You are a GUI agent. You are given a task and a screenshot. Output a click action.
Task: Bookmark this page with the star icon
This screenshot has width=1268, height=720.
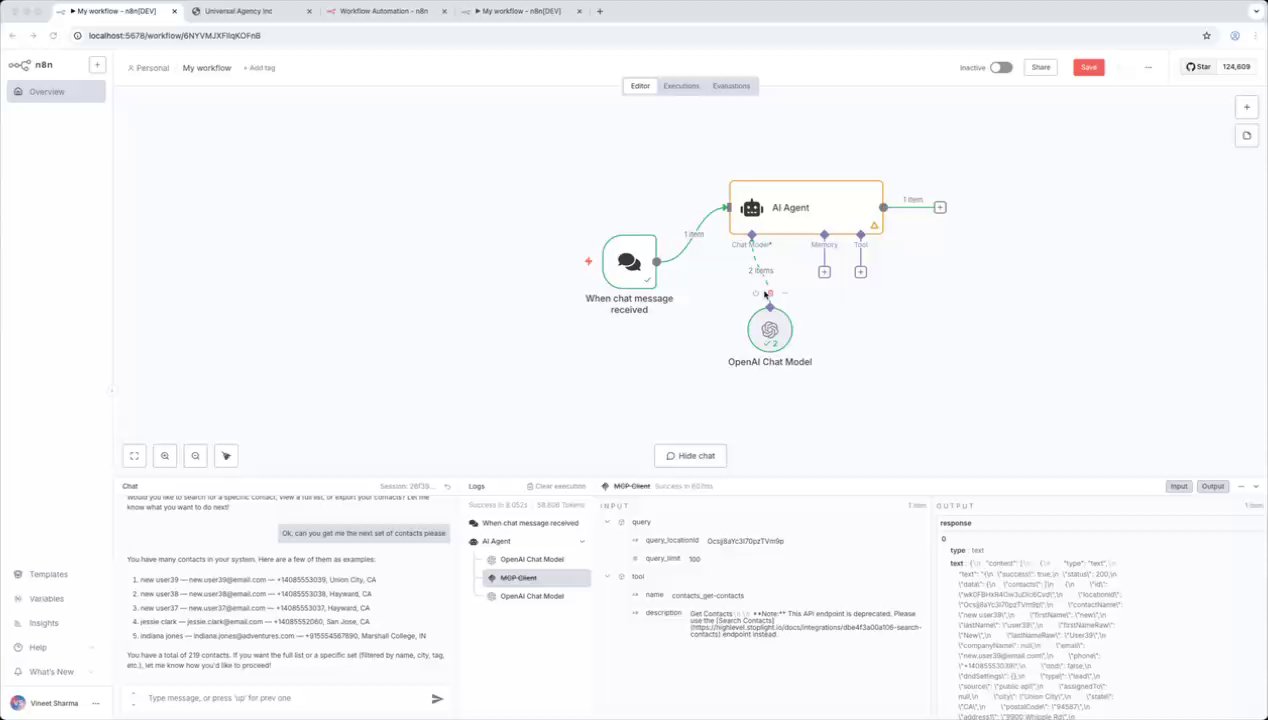(x=1207, y=35)
